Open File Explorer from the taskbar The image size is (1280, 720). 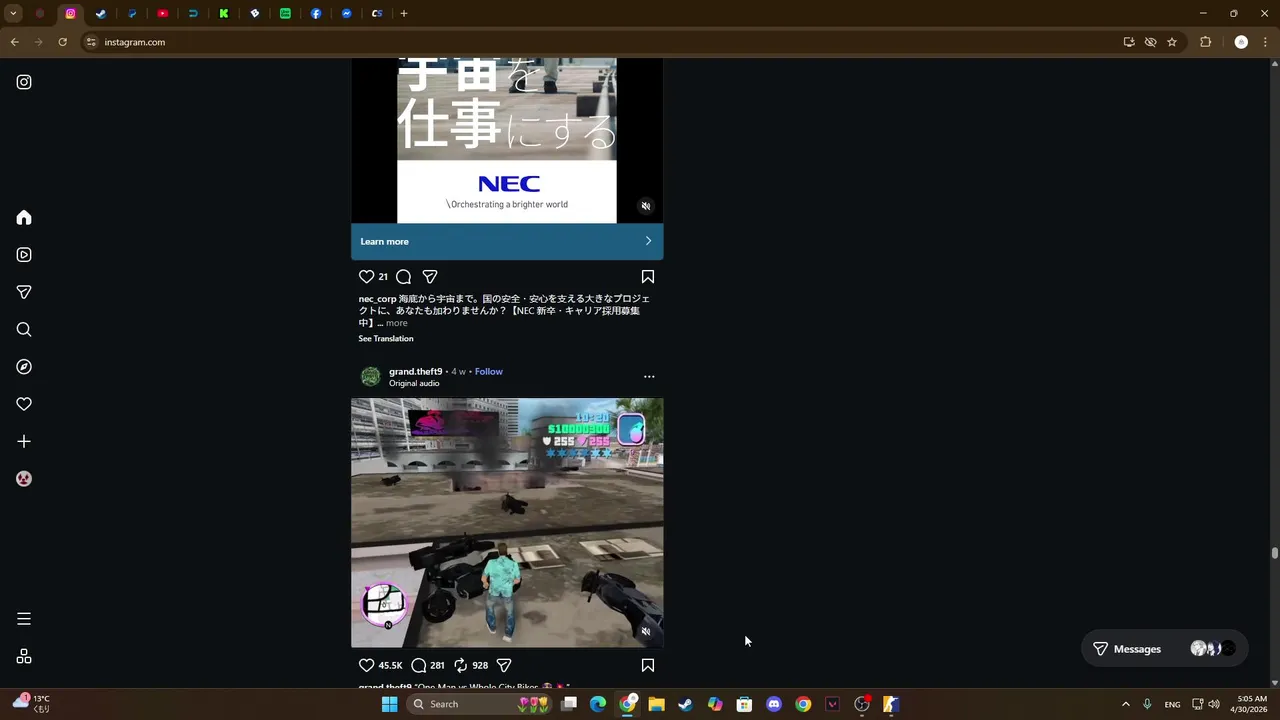pos(656,704)
